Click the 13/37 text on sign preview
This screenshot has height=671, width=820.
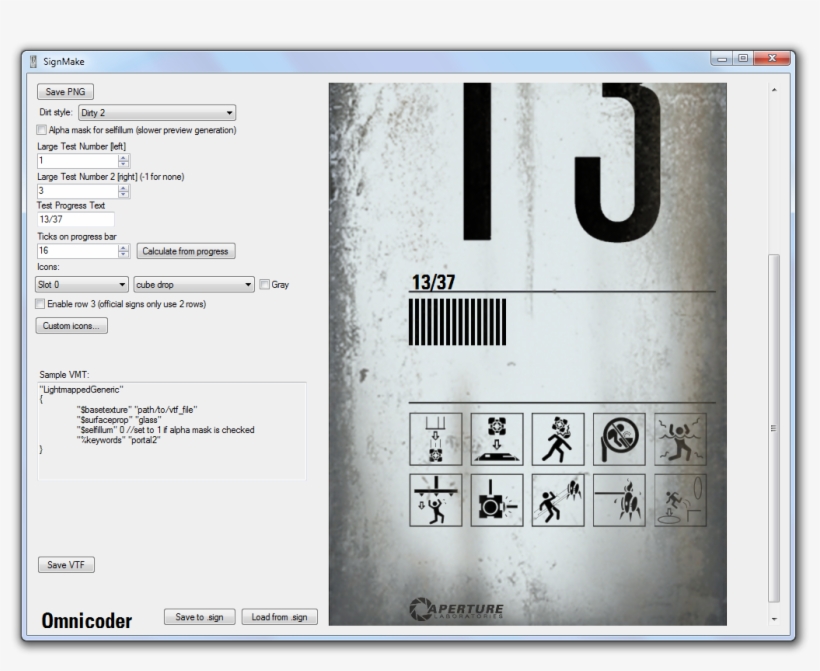(x=434, y=282)
